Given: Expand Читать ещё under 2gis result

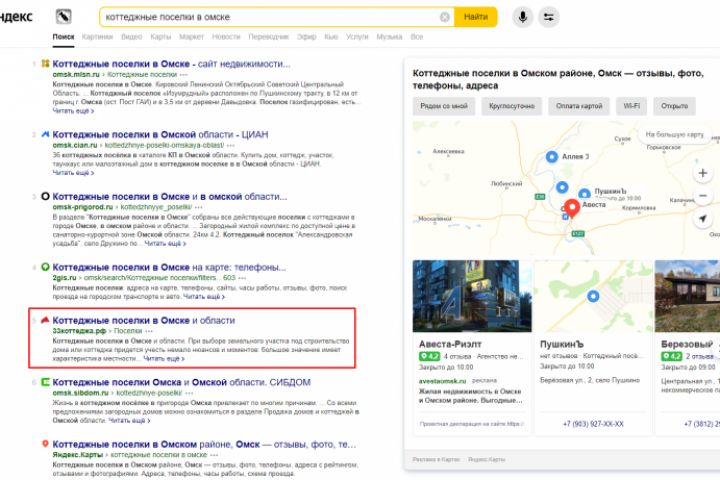Looking at the screenshot, I should tap(204, 297).
